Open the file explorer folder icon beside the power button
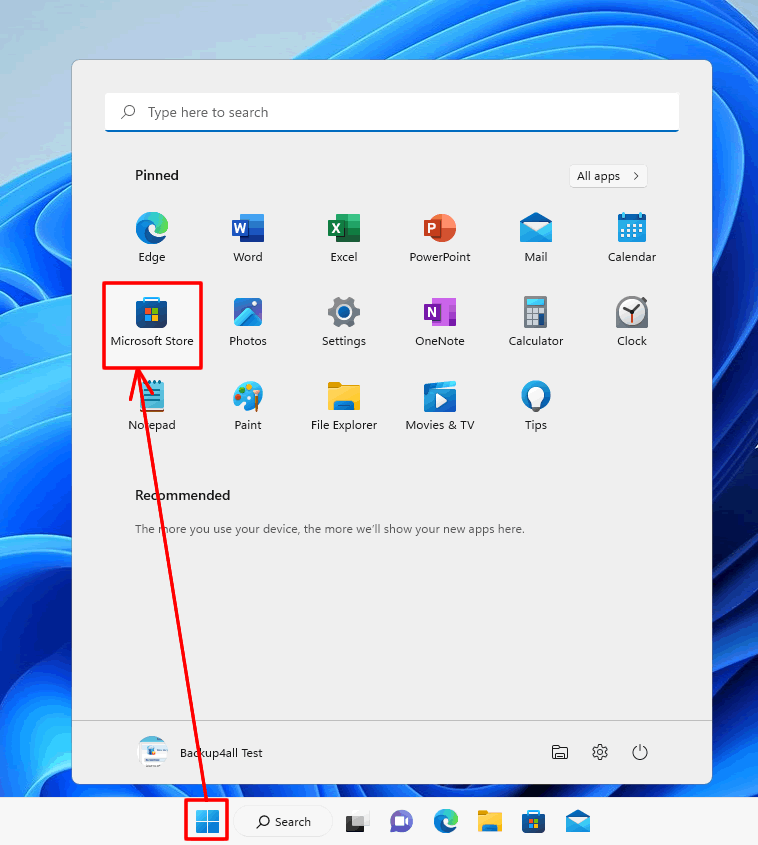Image resolution: width=758 pixels, height=845 pixels. (560, 752)
